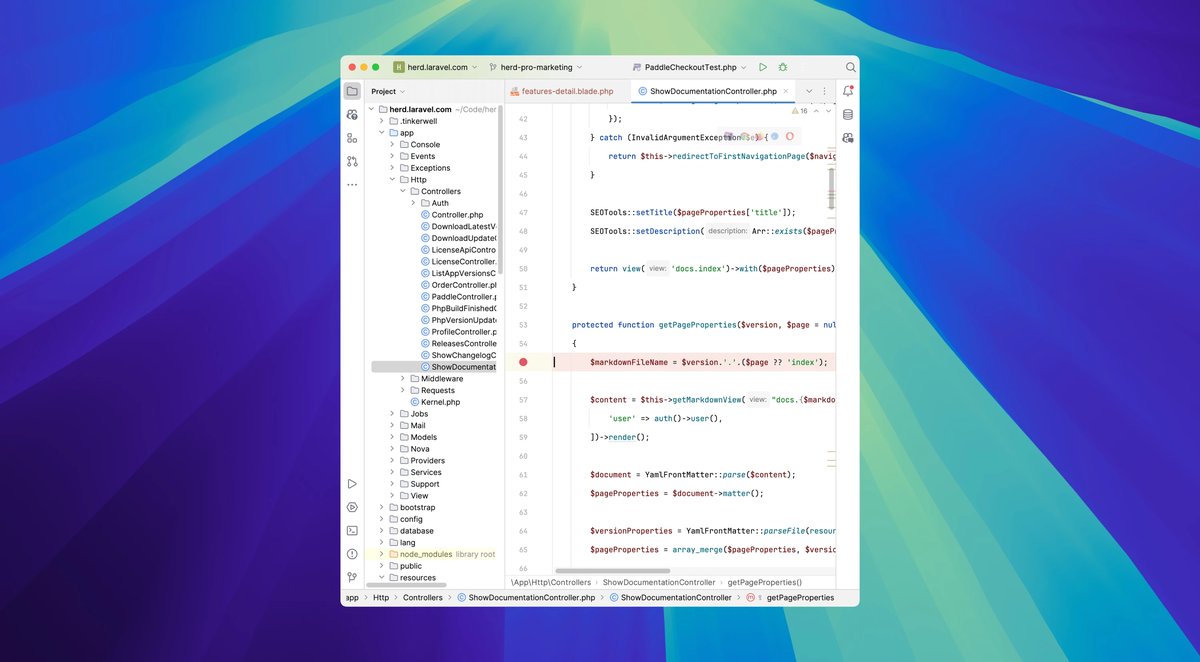Open the Structure tool window

pos(352,138)
